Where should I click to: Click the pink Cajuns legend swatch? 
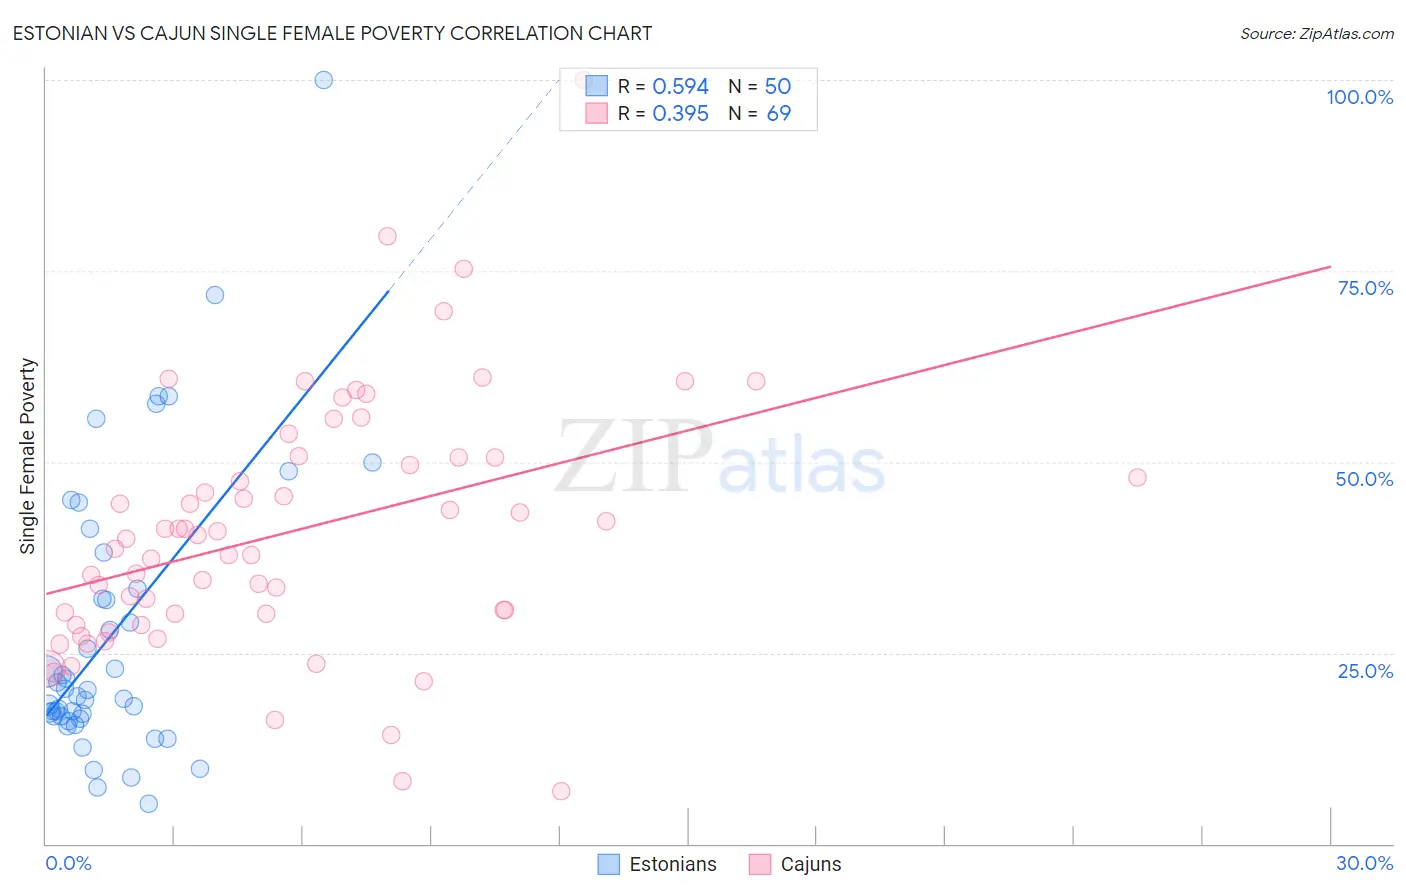tap(760, 864)
